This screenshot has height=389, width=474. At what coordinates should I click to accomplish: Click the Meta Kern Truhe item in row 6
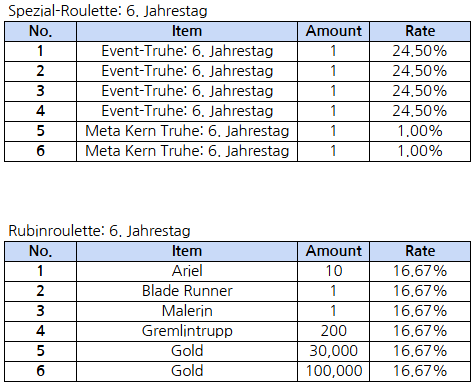(187, 151)
